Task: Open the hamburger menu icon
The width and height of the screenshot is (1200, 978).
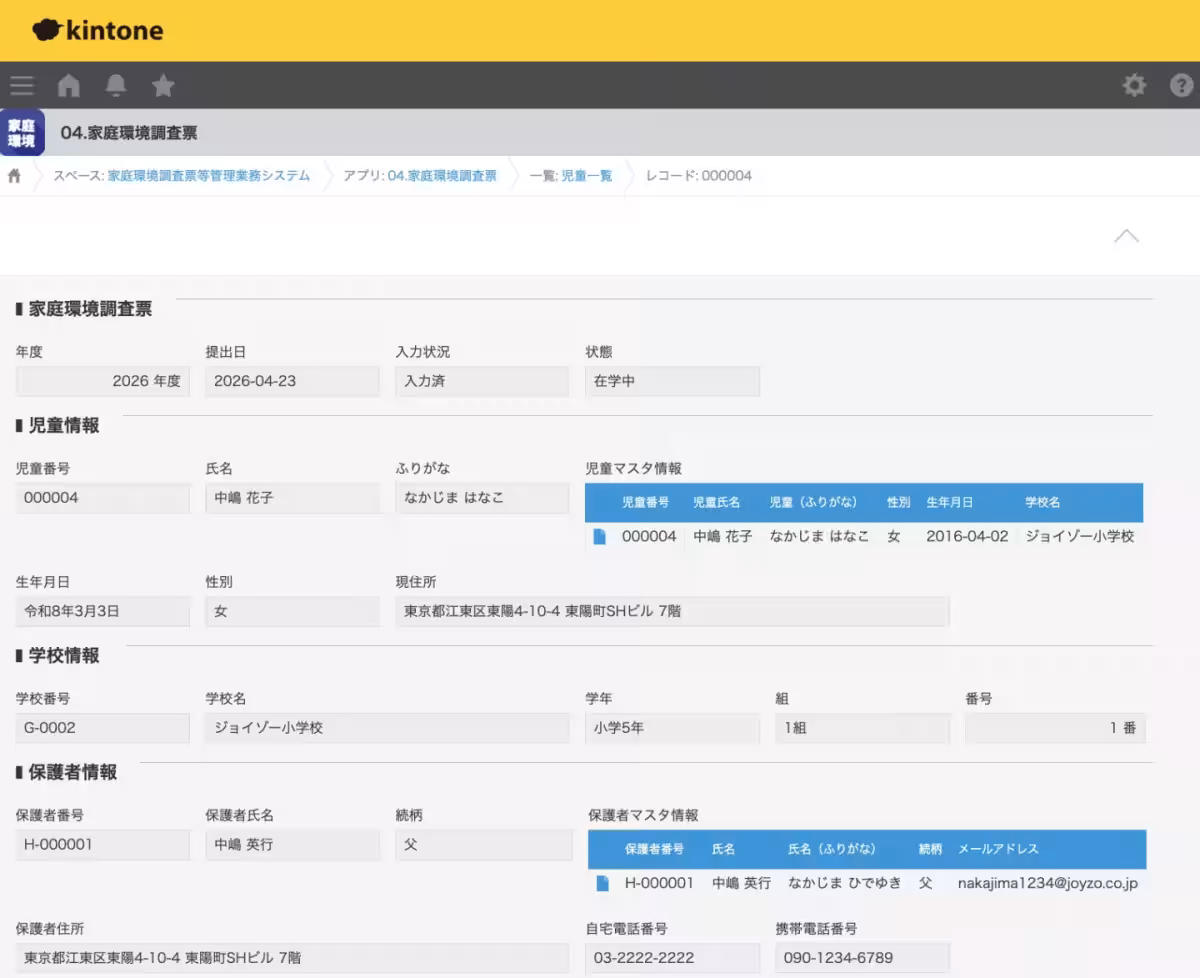Action: [x=22, y=86]
